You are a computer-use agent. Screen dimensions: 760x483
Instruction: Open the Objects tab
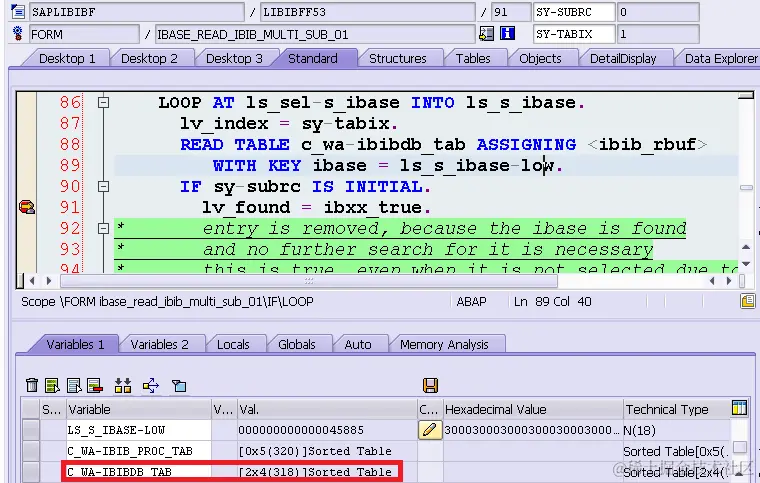pyautogui.click(x=540, y=58)
